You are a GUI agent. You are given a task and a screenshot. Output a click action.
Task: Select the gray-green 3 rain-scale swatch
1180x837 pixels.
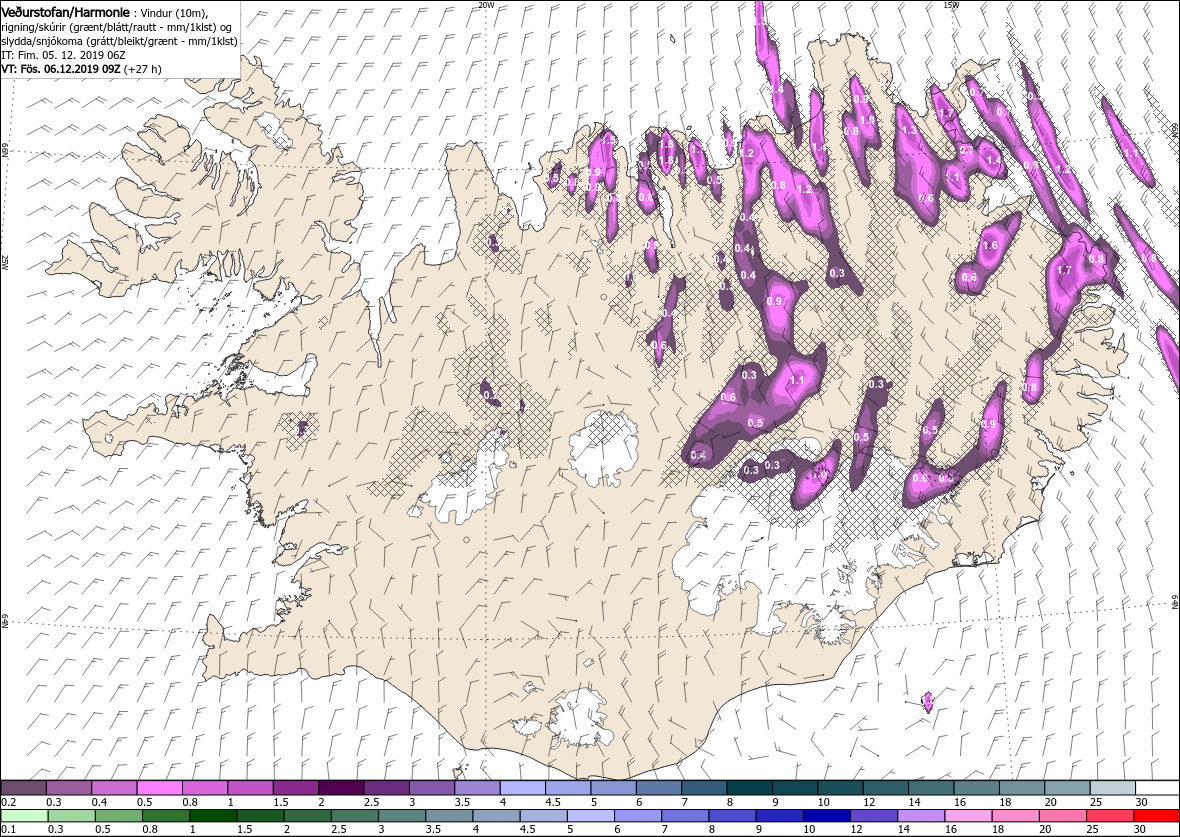click(x=401, y=816)
